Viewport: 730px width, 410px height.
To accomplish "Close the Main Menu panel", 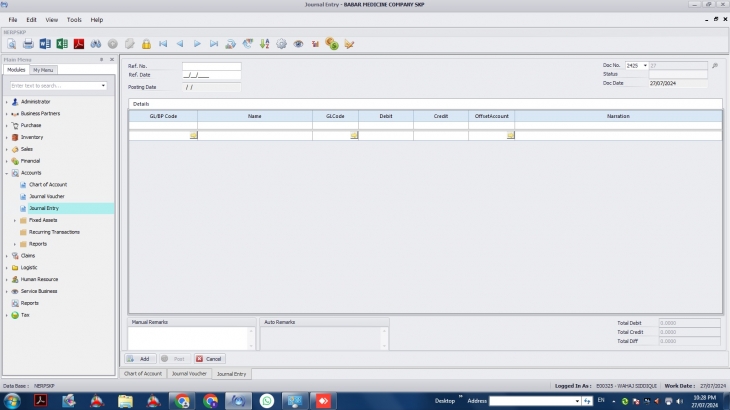I will pos(112,60).
